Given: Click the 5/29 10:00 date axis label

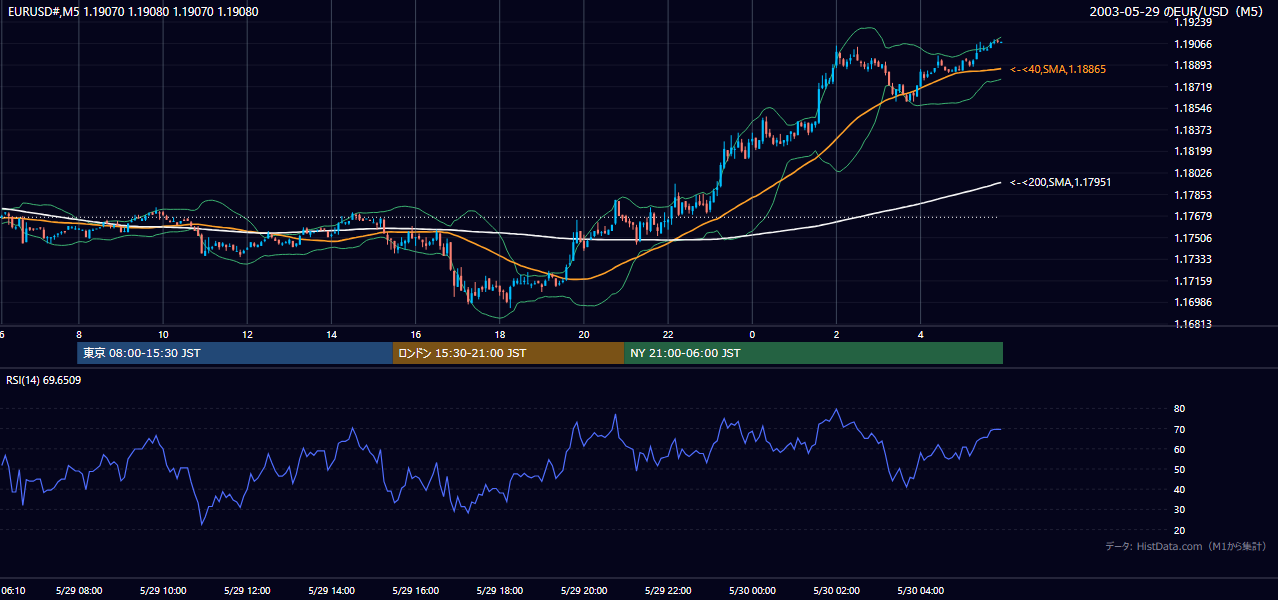Looking at the screenshot, I should tap(163, 591).
